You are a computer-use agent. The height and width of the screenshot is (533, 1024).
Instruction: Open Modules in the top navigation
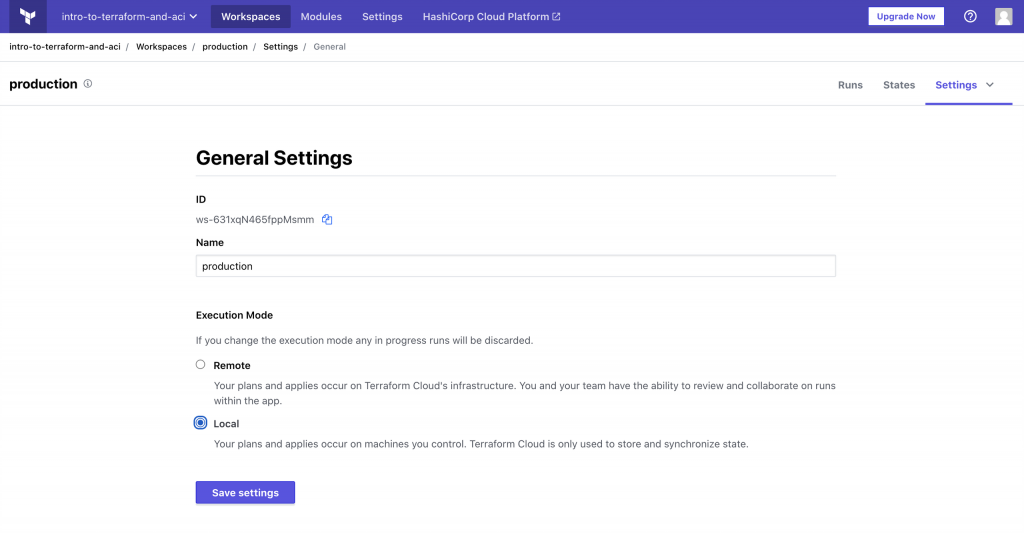(321, 17)
